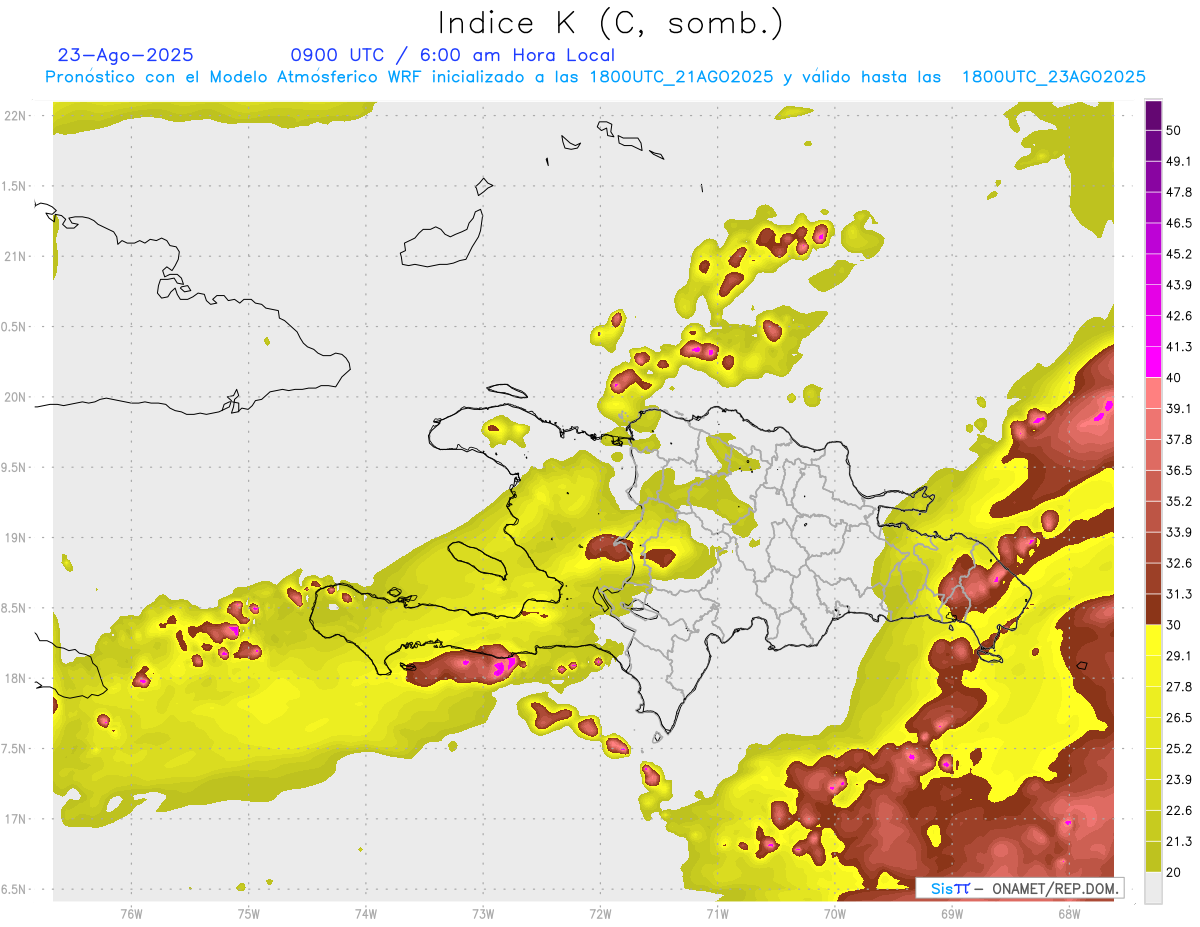Click the colorbar value '46.5'
Screen dimensions: 1200x927
[1179, 223]
